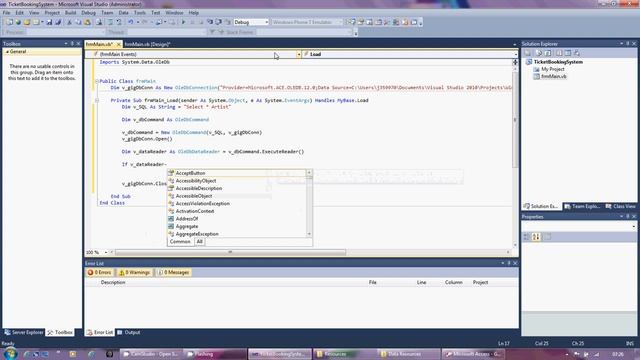The width and height of the screenshot is (640, 360).
Task: Click Refresh icon in Solution Explorer toolbar
Action: (548, 53)
